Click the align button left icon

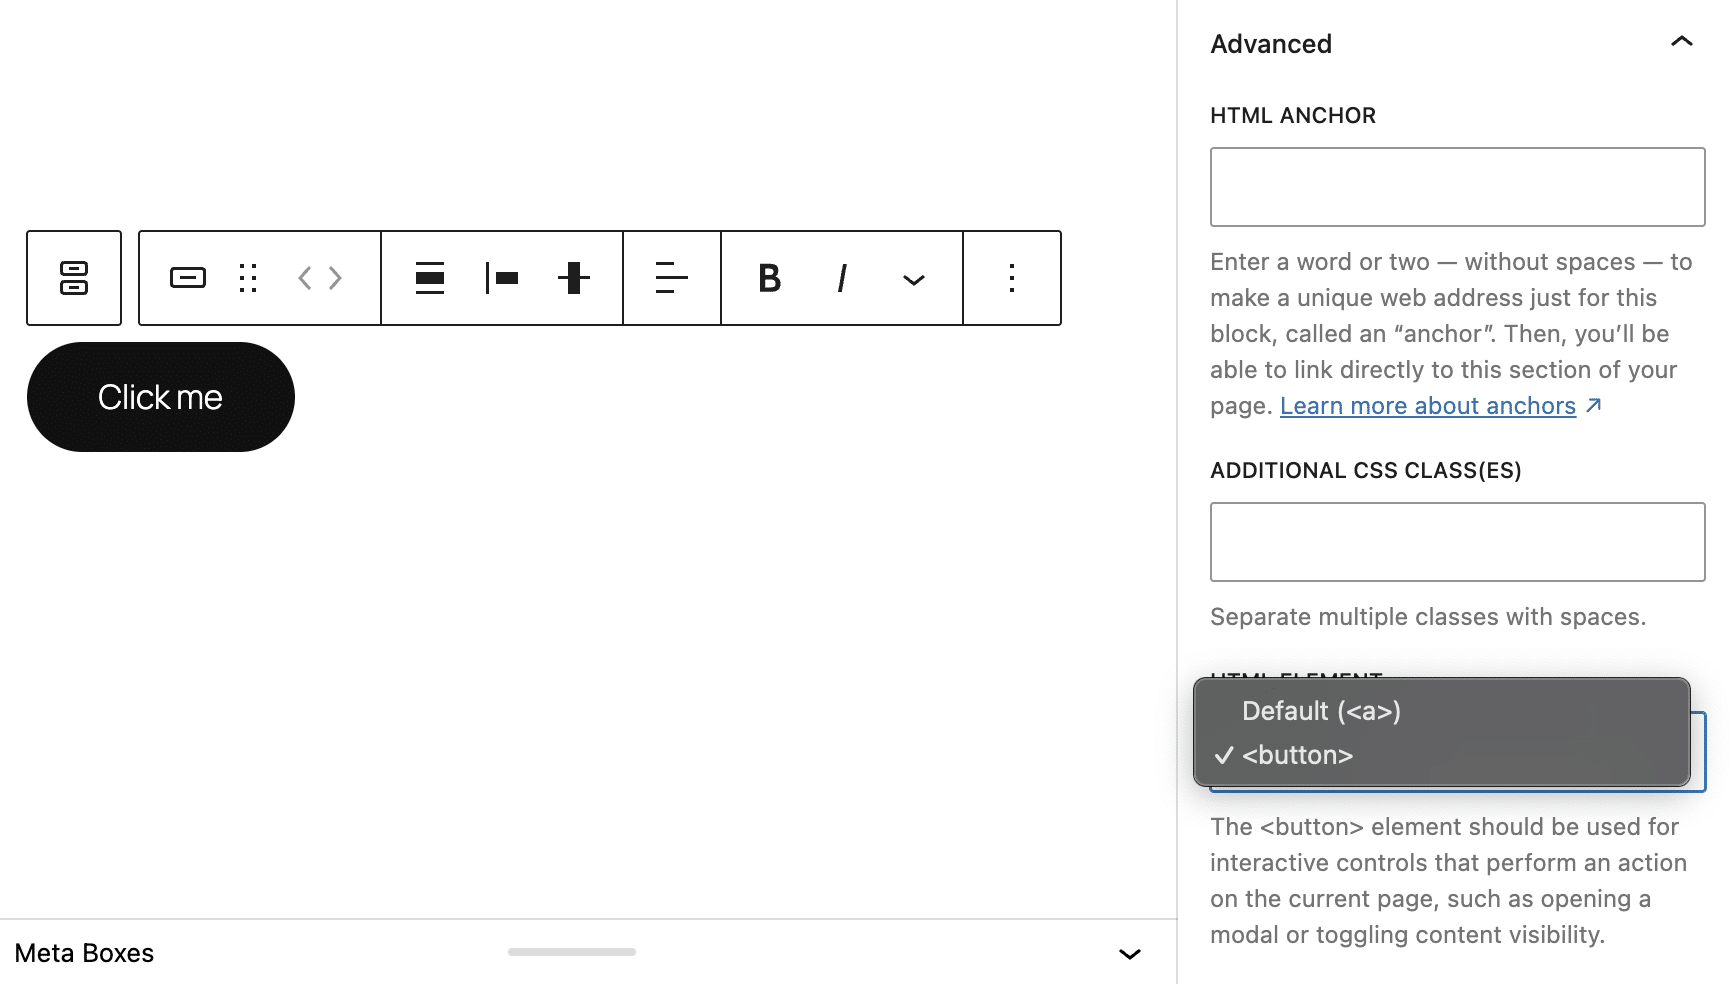503,278
